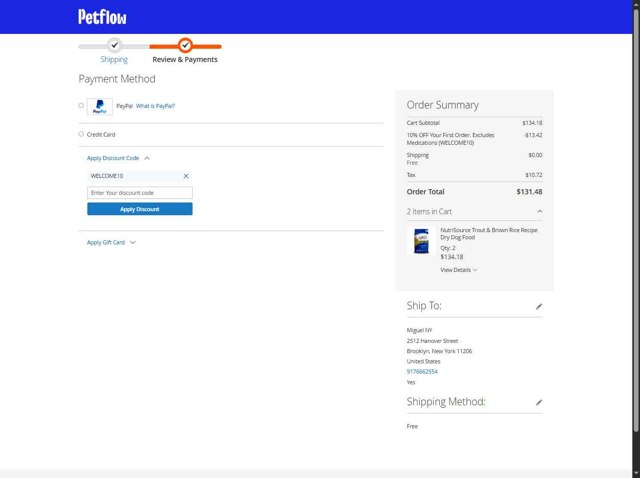The height and width of the screenshot is (478, 640).
Task: Open NutriSource dog food product thumbnail
Action: pos(421,241)
